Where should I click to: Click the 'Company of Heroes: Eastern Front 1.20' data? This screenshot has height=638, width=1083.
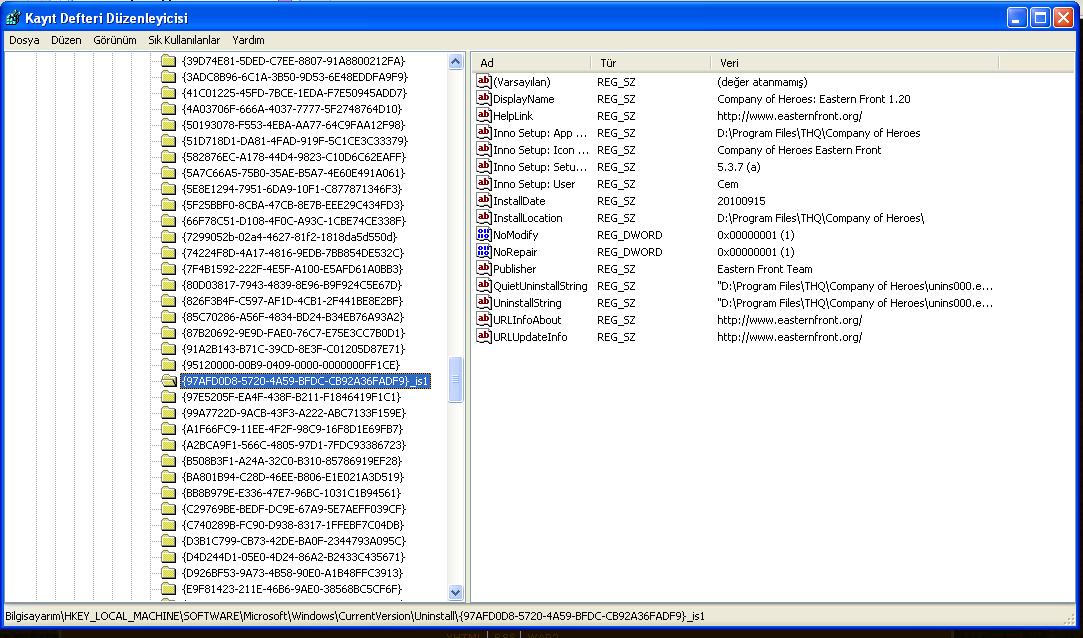pos(814,99)
